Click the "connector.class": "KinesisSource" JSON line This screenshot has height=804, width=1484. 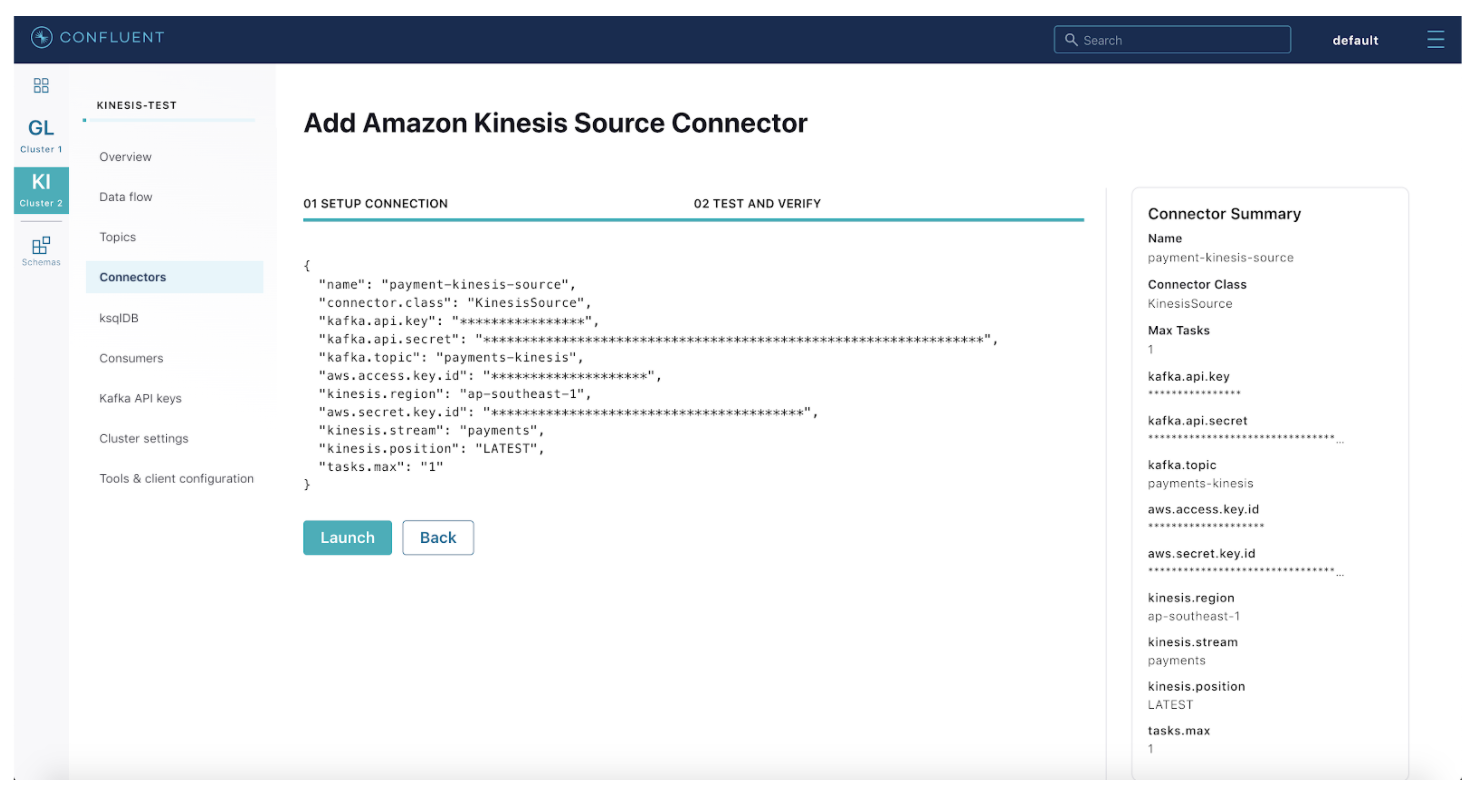455,302
